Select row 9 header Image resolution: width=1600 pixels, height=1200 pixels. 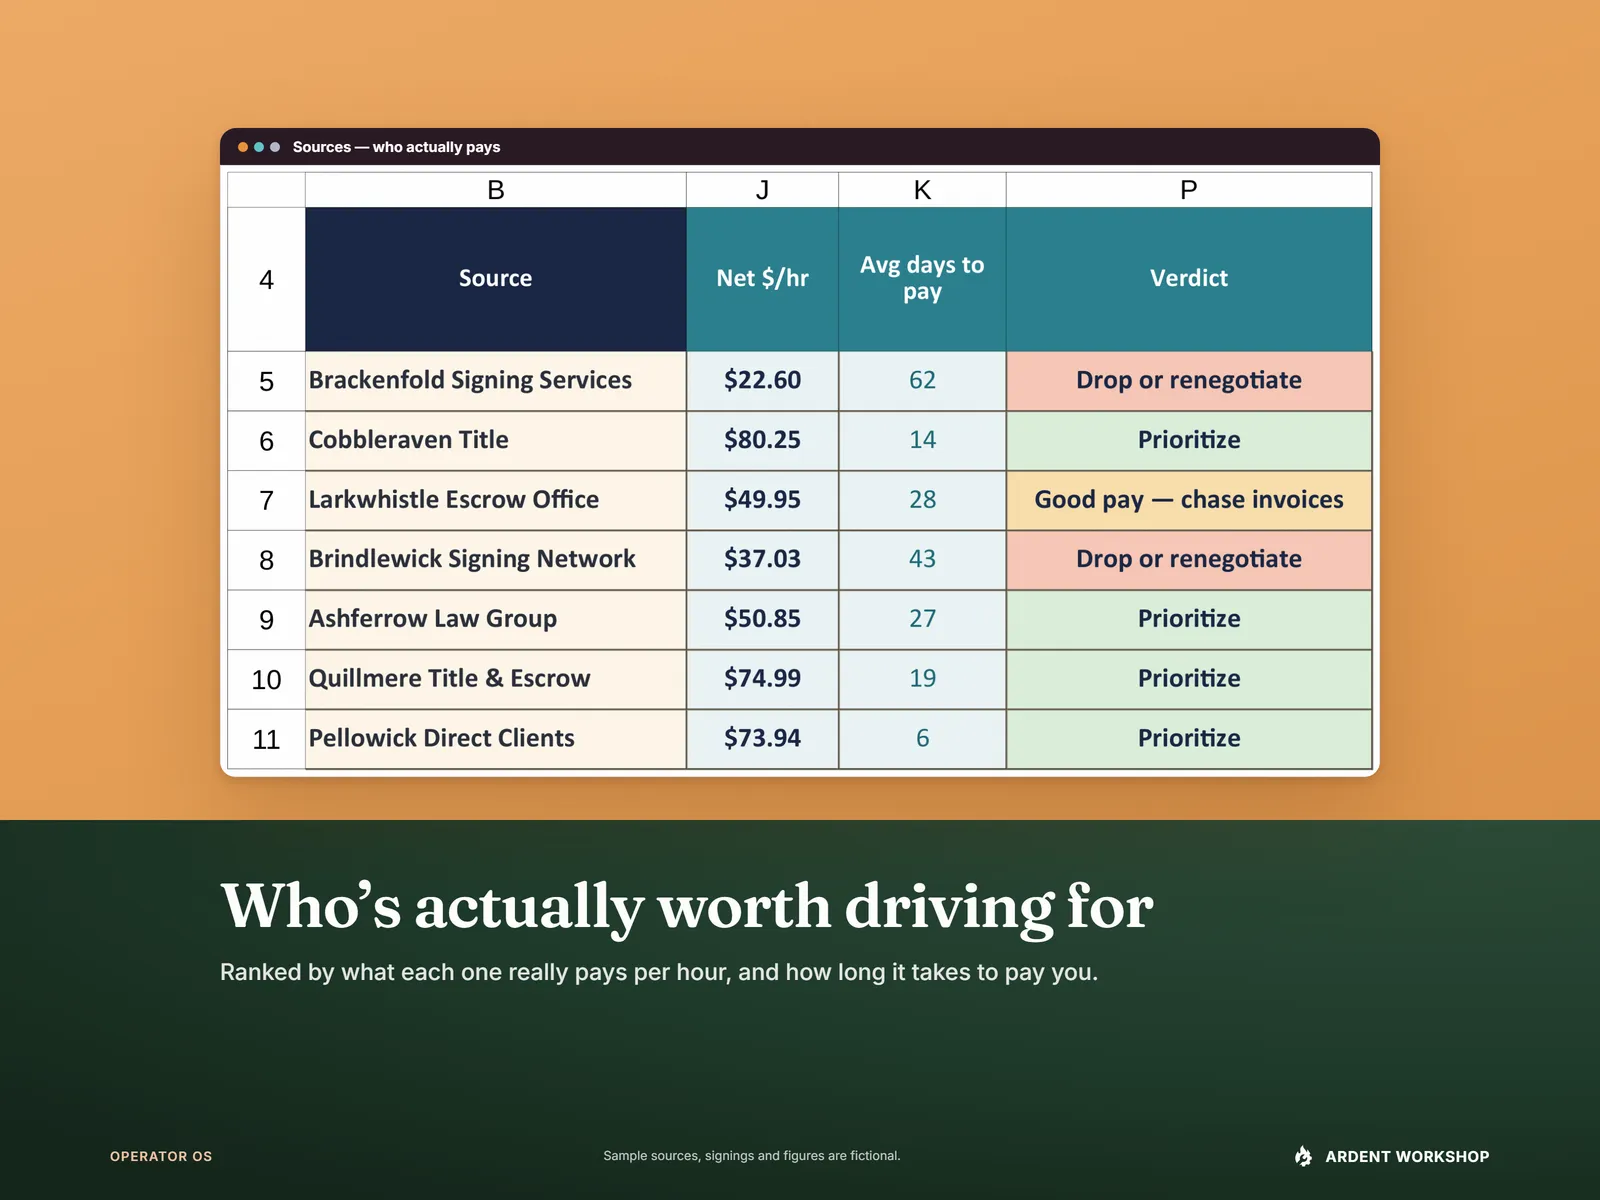(x=266, y=620)
